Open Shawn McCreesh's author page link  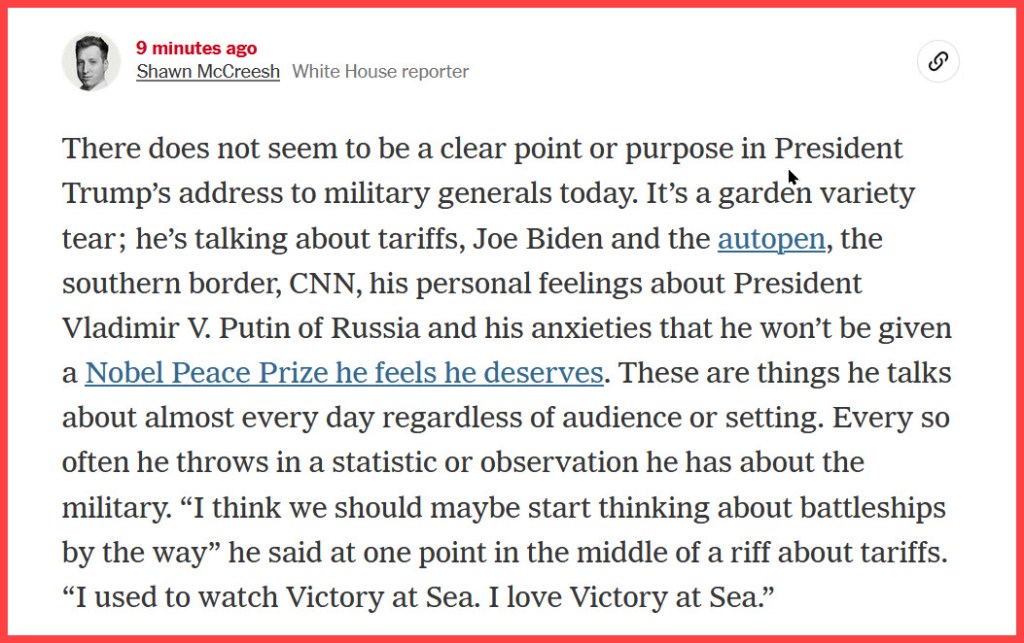[208, 72]
